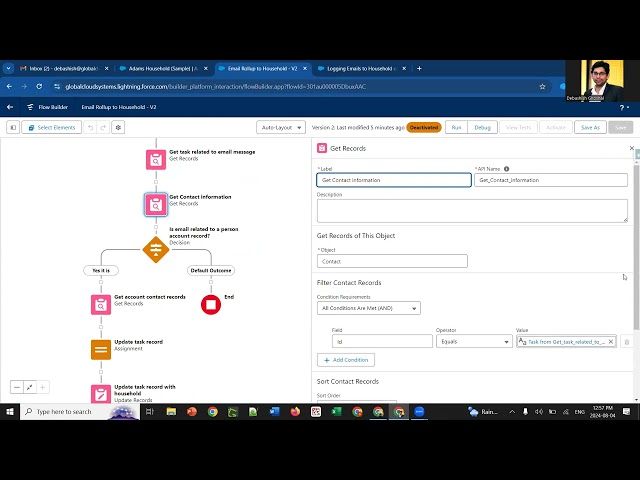Open the Windows Start menu
This screenshot has width=640, height=480.
click(10, 412)
